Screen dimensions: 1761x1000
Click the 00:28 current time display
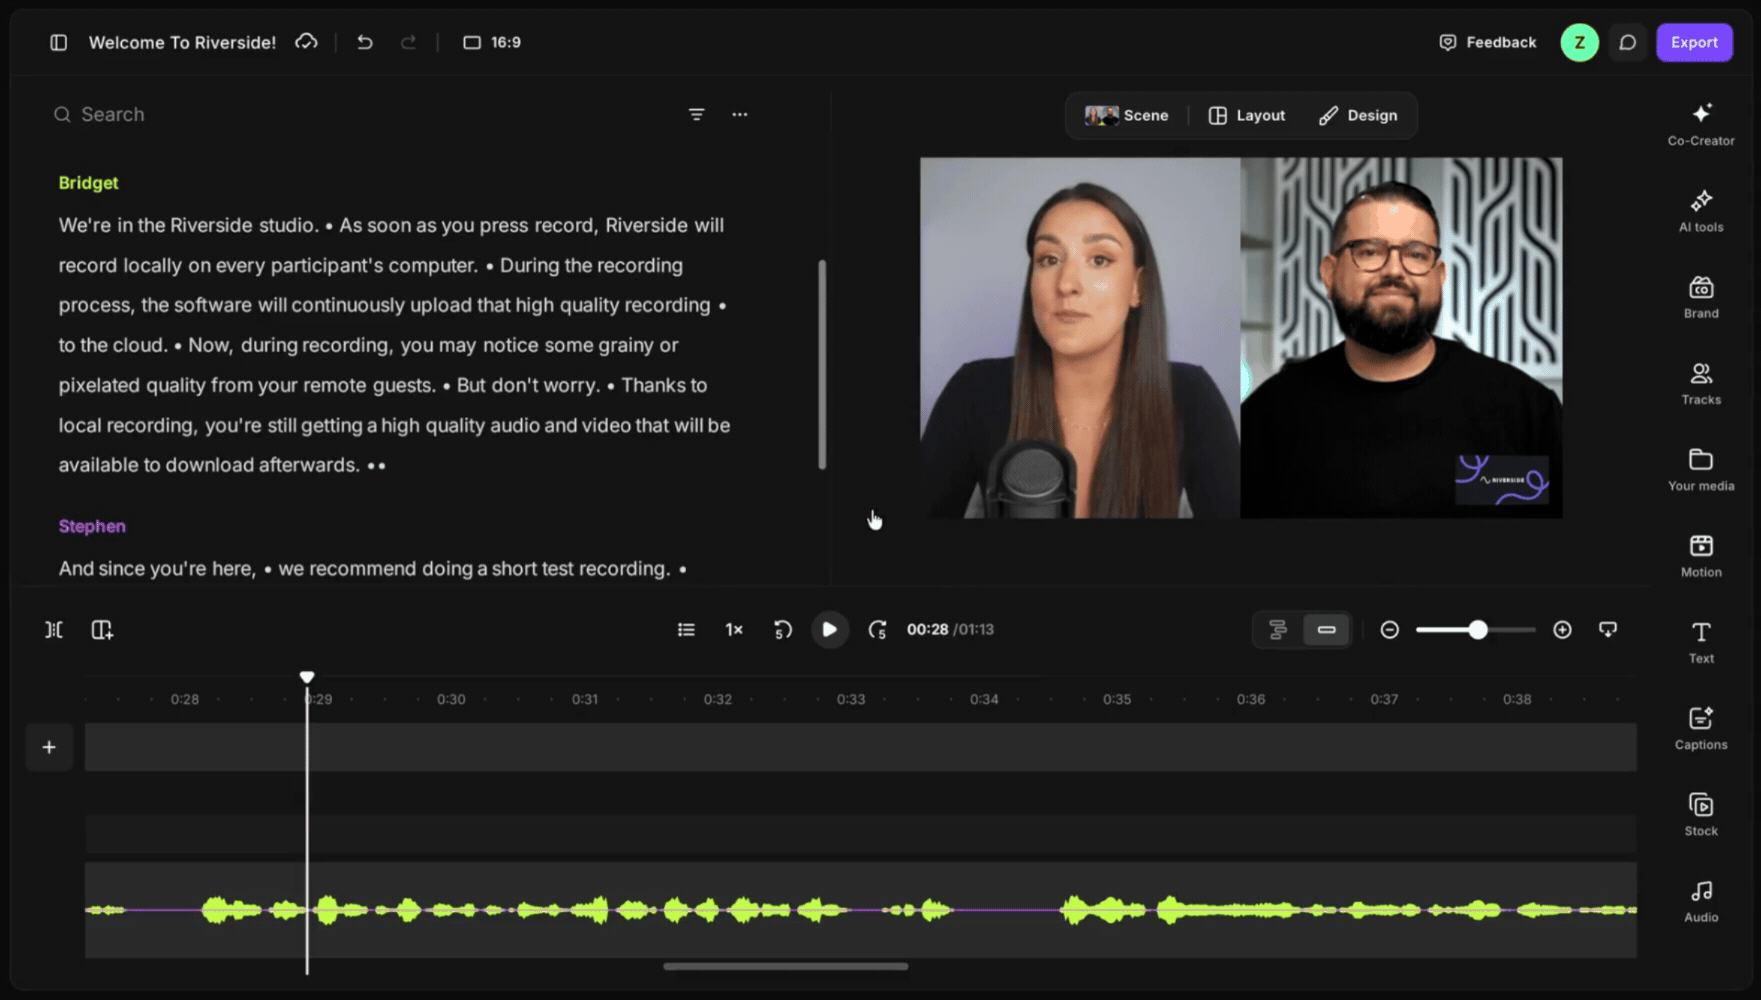(x=927, y=629)
